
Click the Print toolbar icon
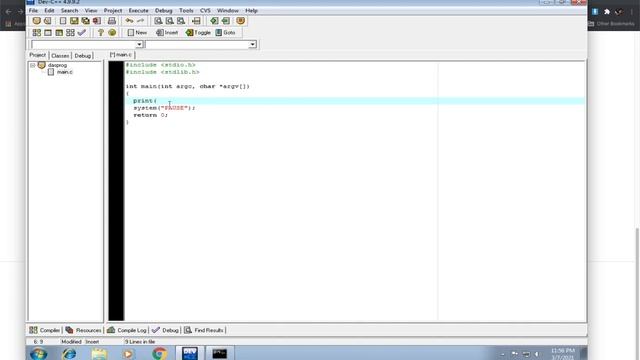112,21
